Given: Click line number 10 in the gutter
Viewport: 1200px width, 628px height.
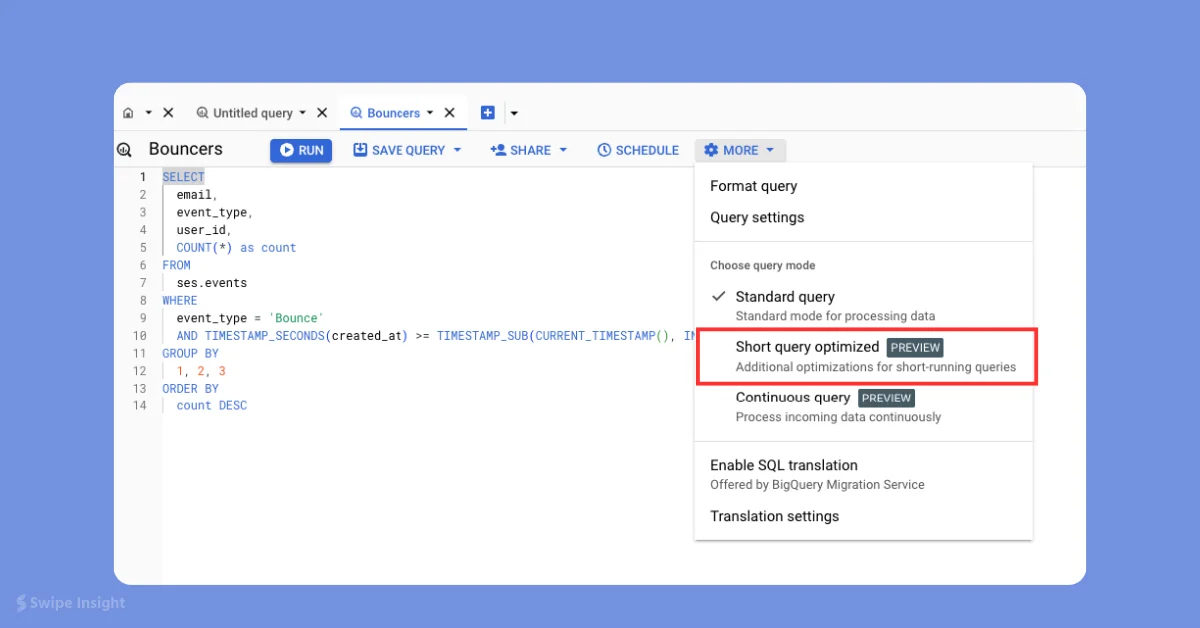Looking at the screenshot, I should (140, 335).
